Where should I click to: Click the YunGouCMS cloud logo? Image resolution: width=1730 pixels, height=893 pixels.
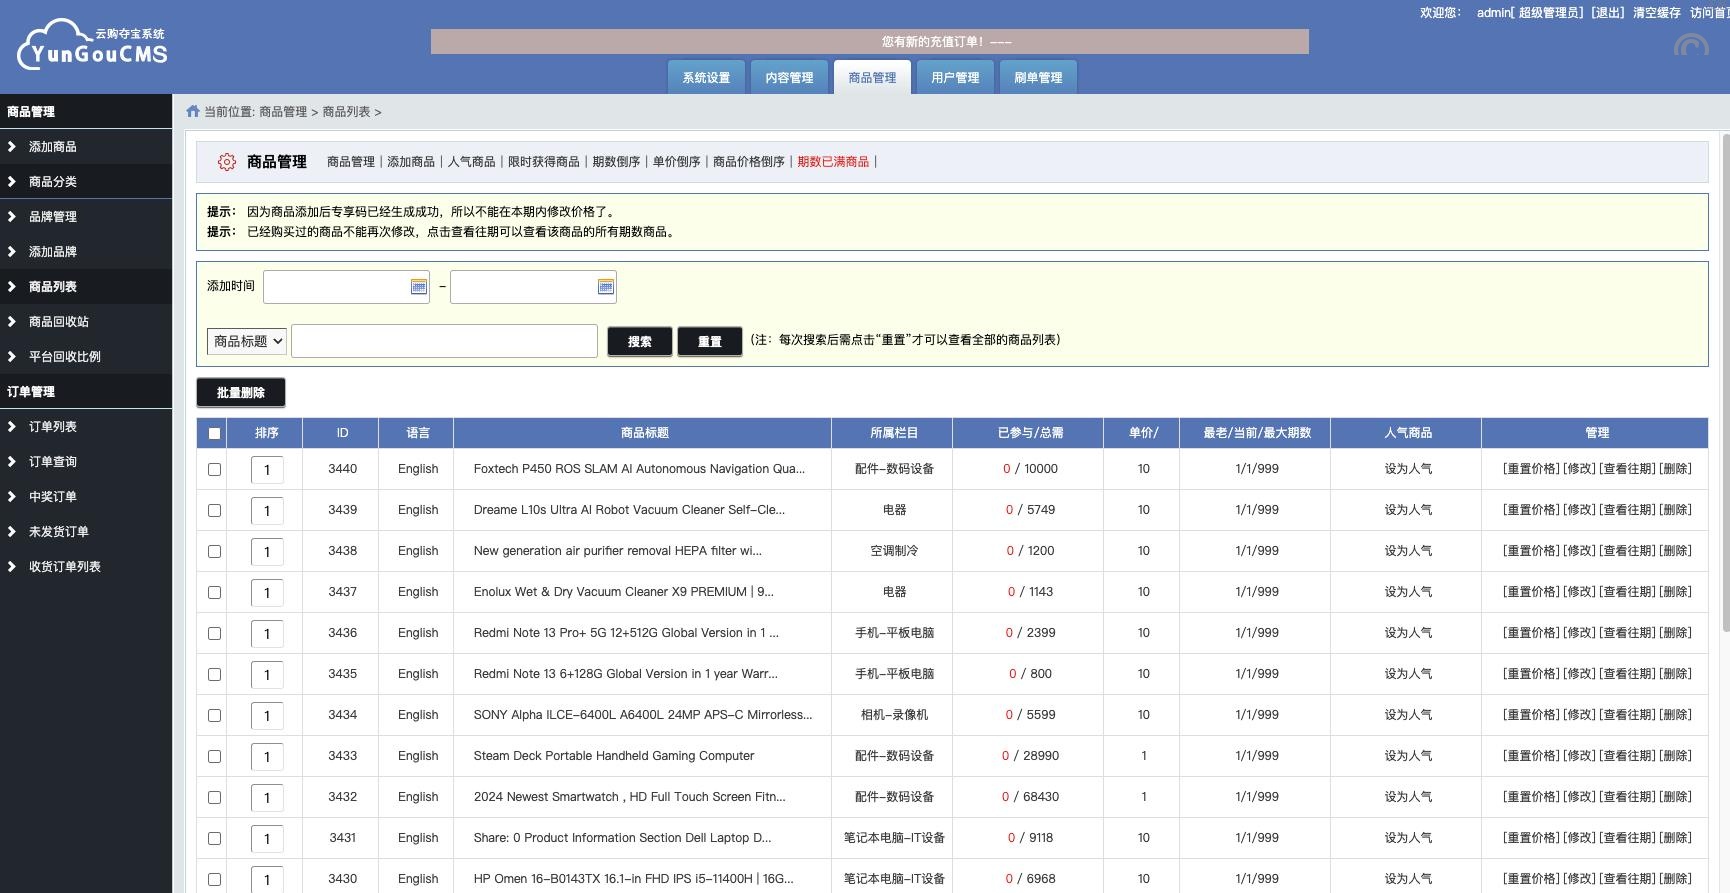click(x=92, y=46)
